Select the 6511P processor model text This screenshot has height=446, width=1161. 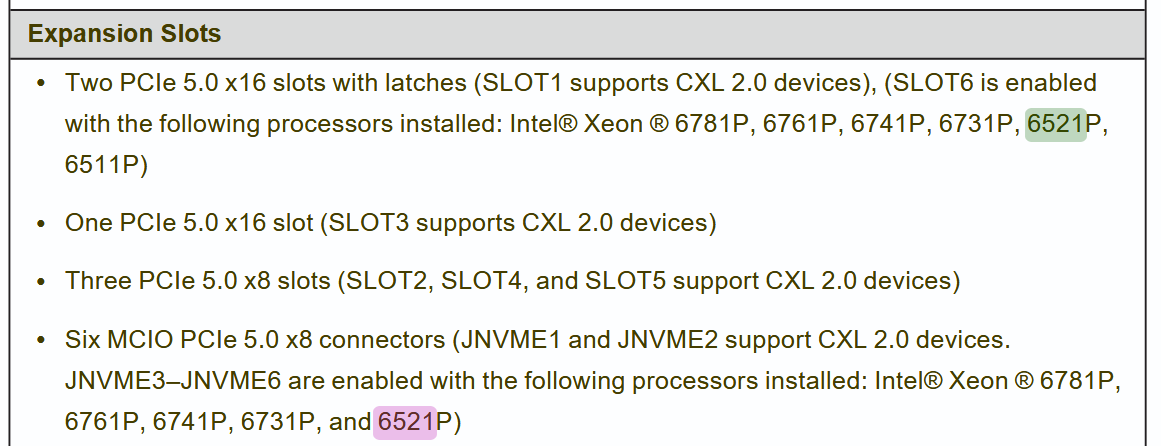coord(106,165)
